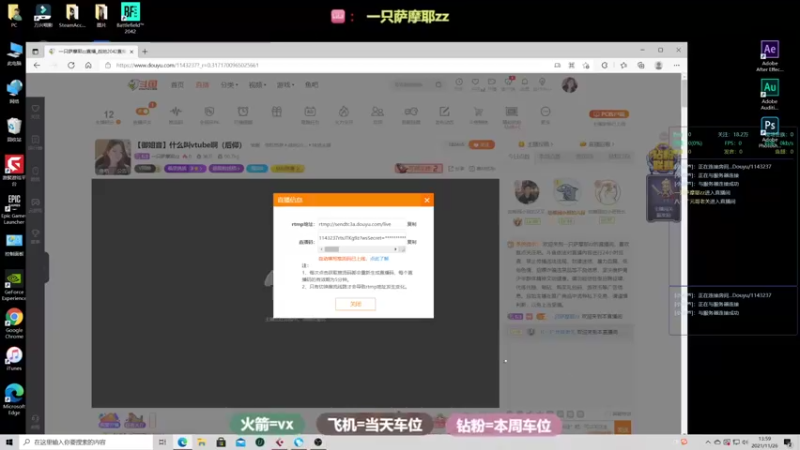This screenshot has height=450, width=800.
Task: Close the orange stream-info dialog with X
Action: click(427, 200)
